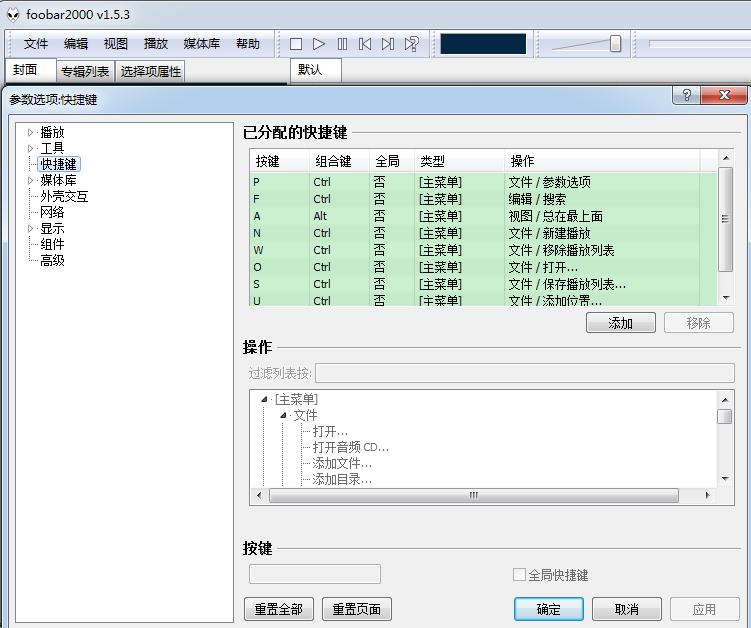Viewport: 751px width, 628px height.
Task: Select the 文件 / 新建播放 shortcut row
Action: point(483,233)
